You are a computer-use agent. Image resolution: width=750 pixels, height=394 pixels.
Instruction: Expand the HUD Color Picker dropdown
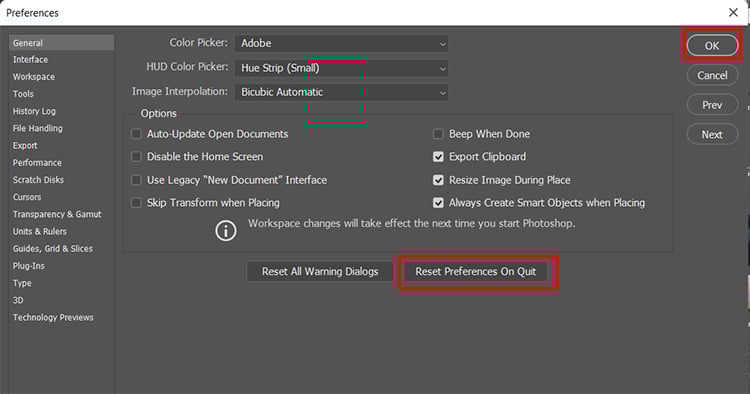(342, 68)
